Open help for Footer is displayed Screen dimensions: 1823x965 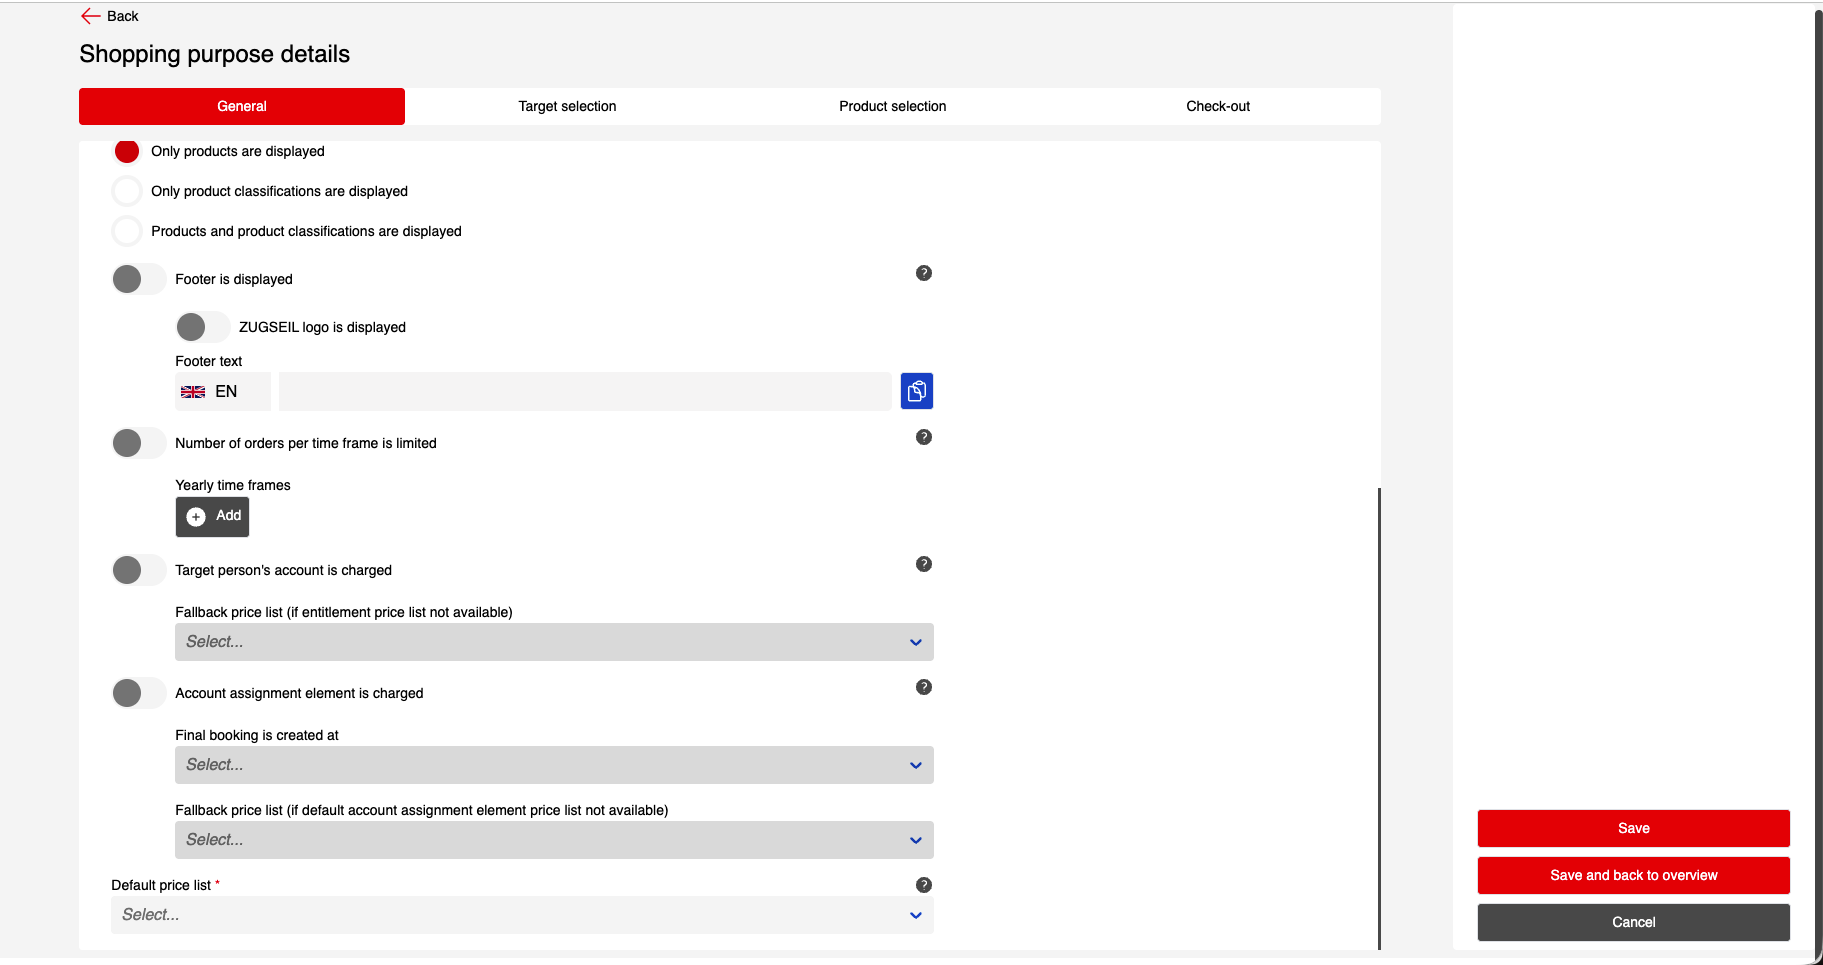click(923, 274)
